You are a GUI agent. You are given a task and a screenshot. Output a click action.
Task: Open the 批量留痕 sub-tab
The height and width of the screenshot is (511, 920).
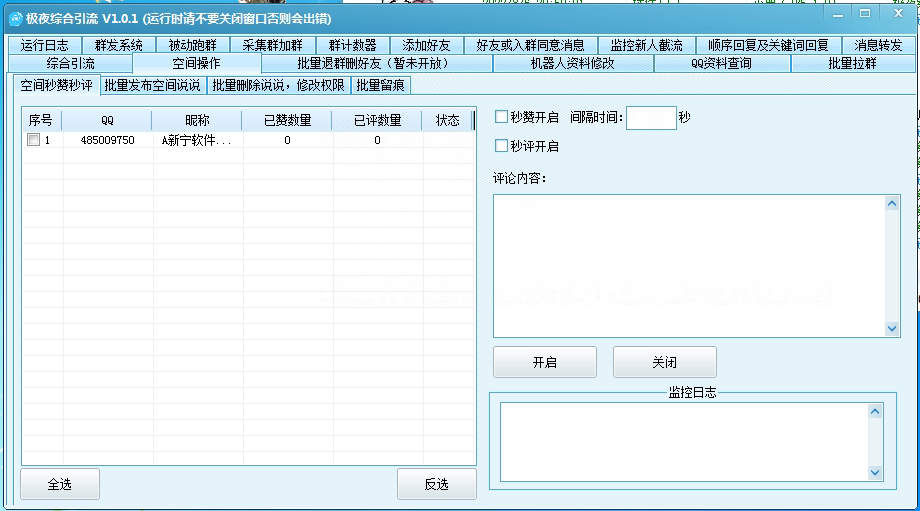(381, 85)
